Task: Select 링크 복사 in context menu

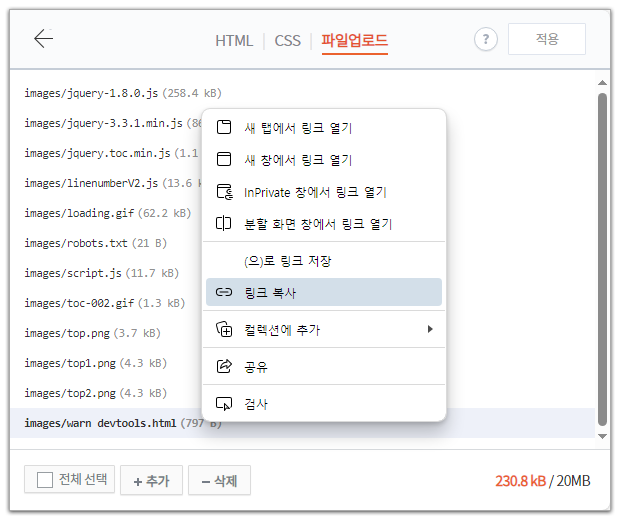Action: tap(323, 292)
